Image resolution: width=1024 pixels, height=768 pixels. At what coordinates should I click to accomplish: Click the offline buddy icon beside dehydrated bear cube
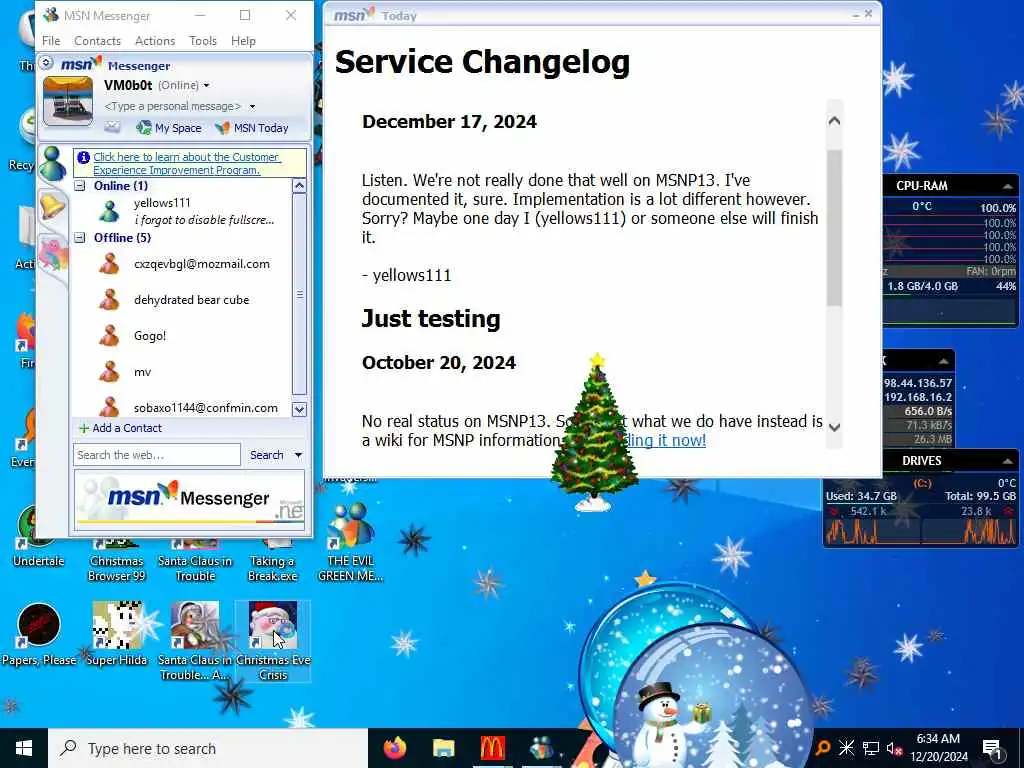point(109,300)
